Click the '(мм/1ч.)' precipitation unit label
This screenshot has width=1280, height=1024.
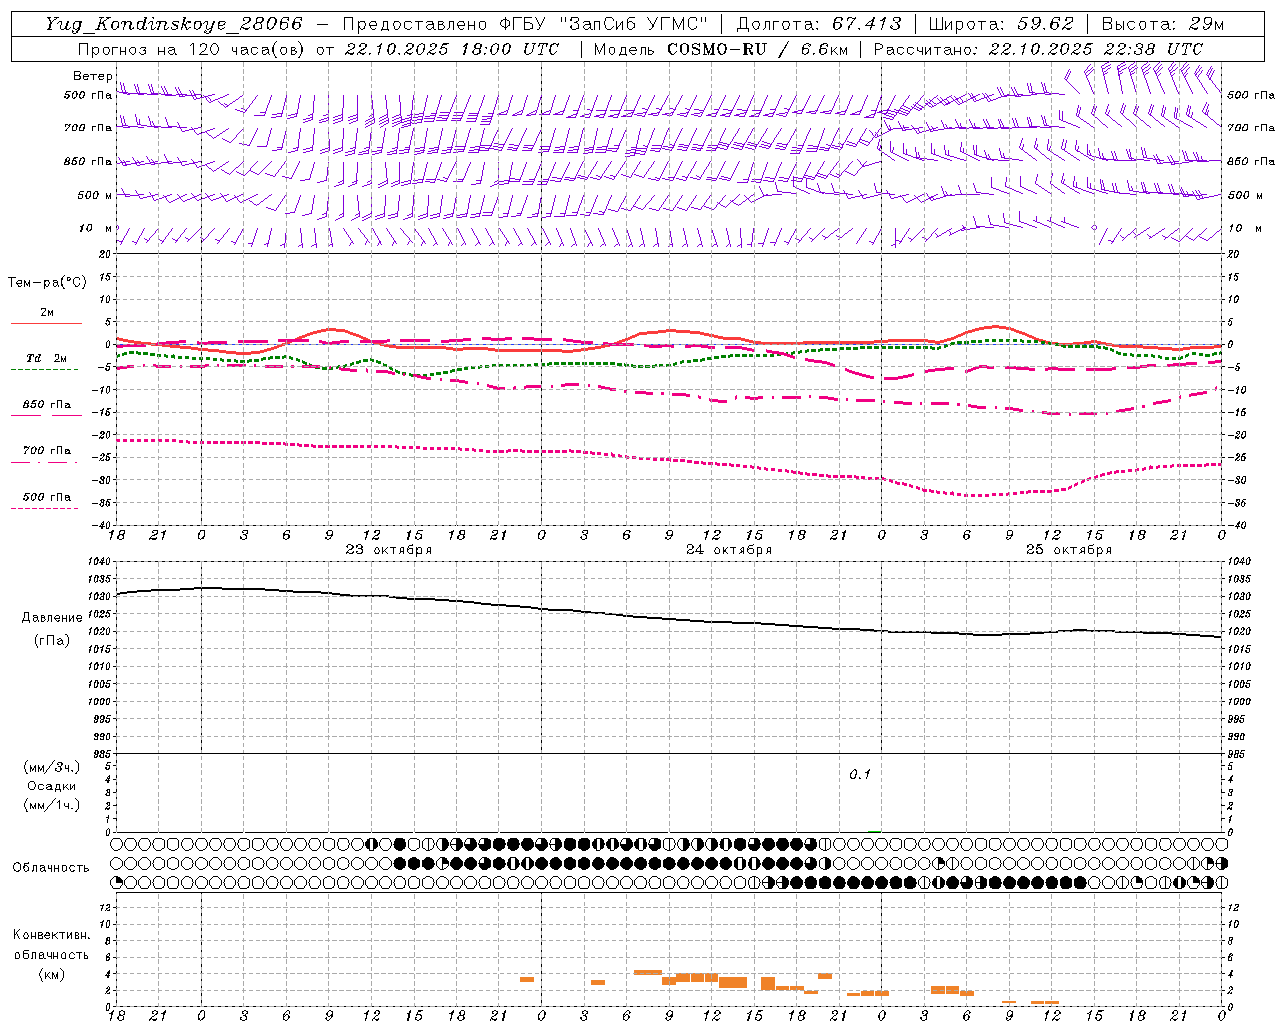click(52, 805)
